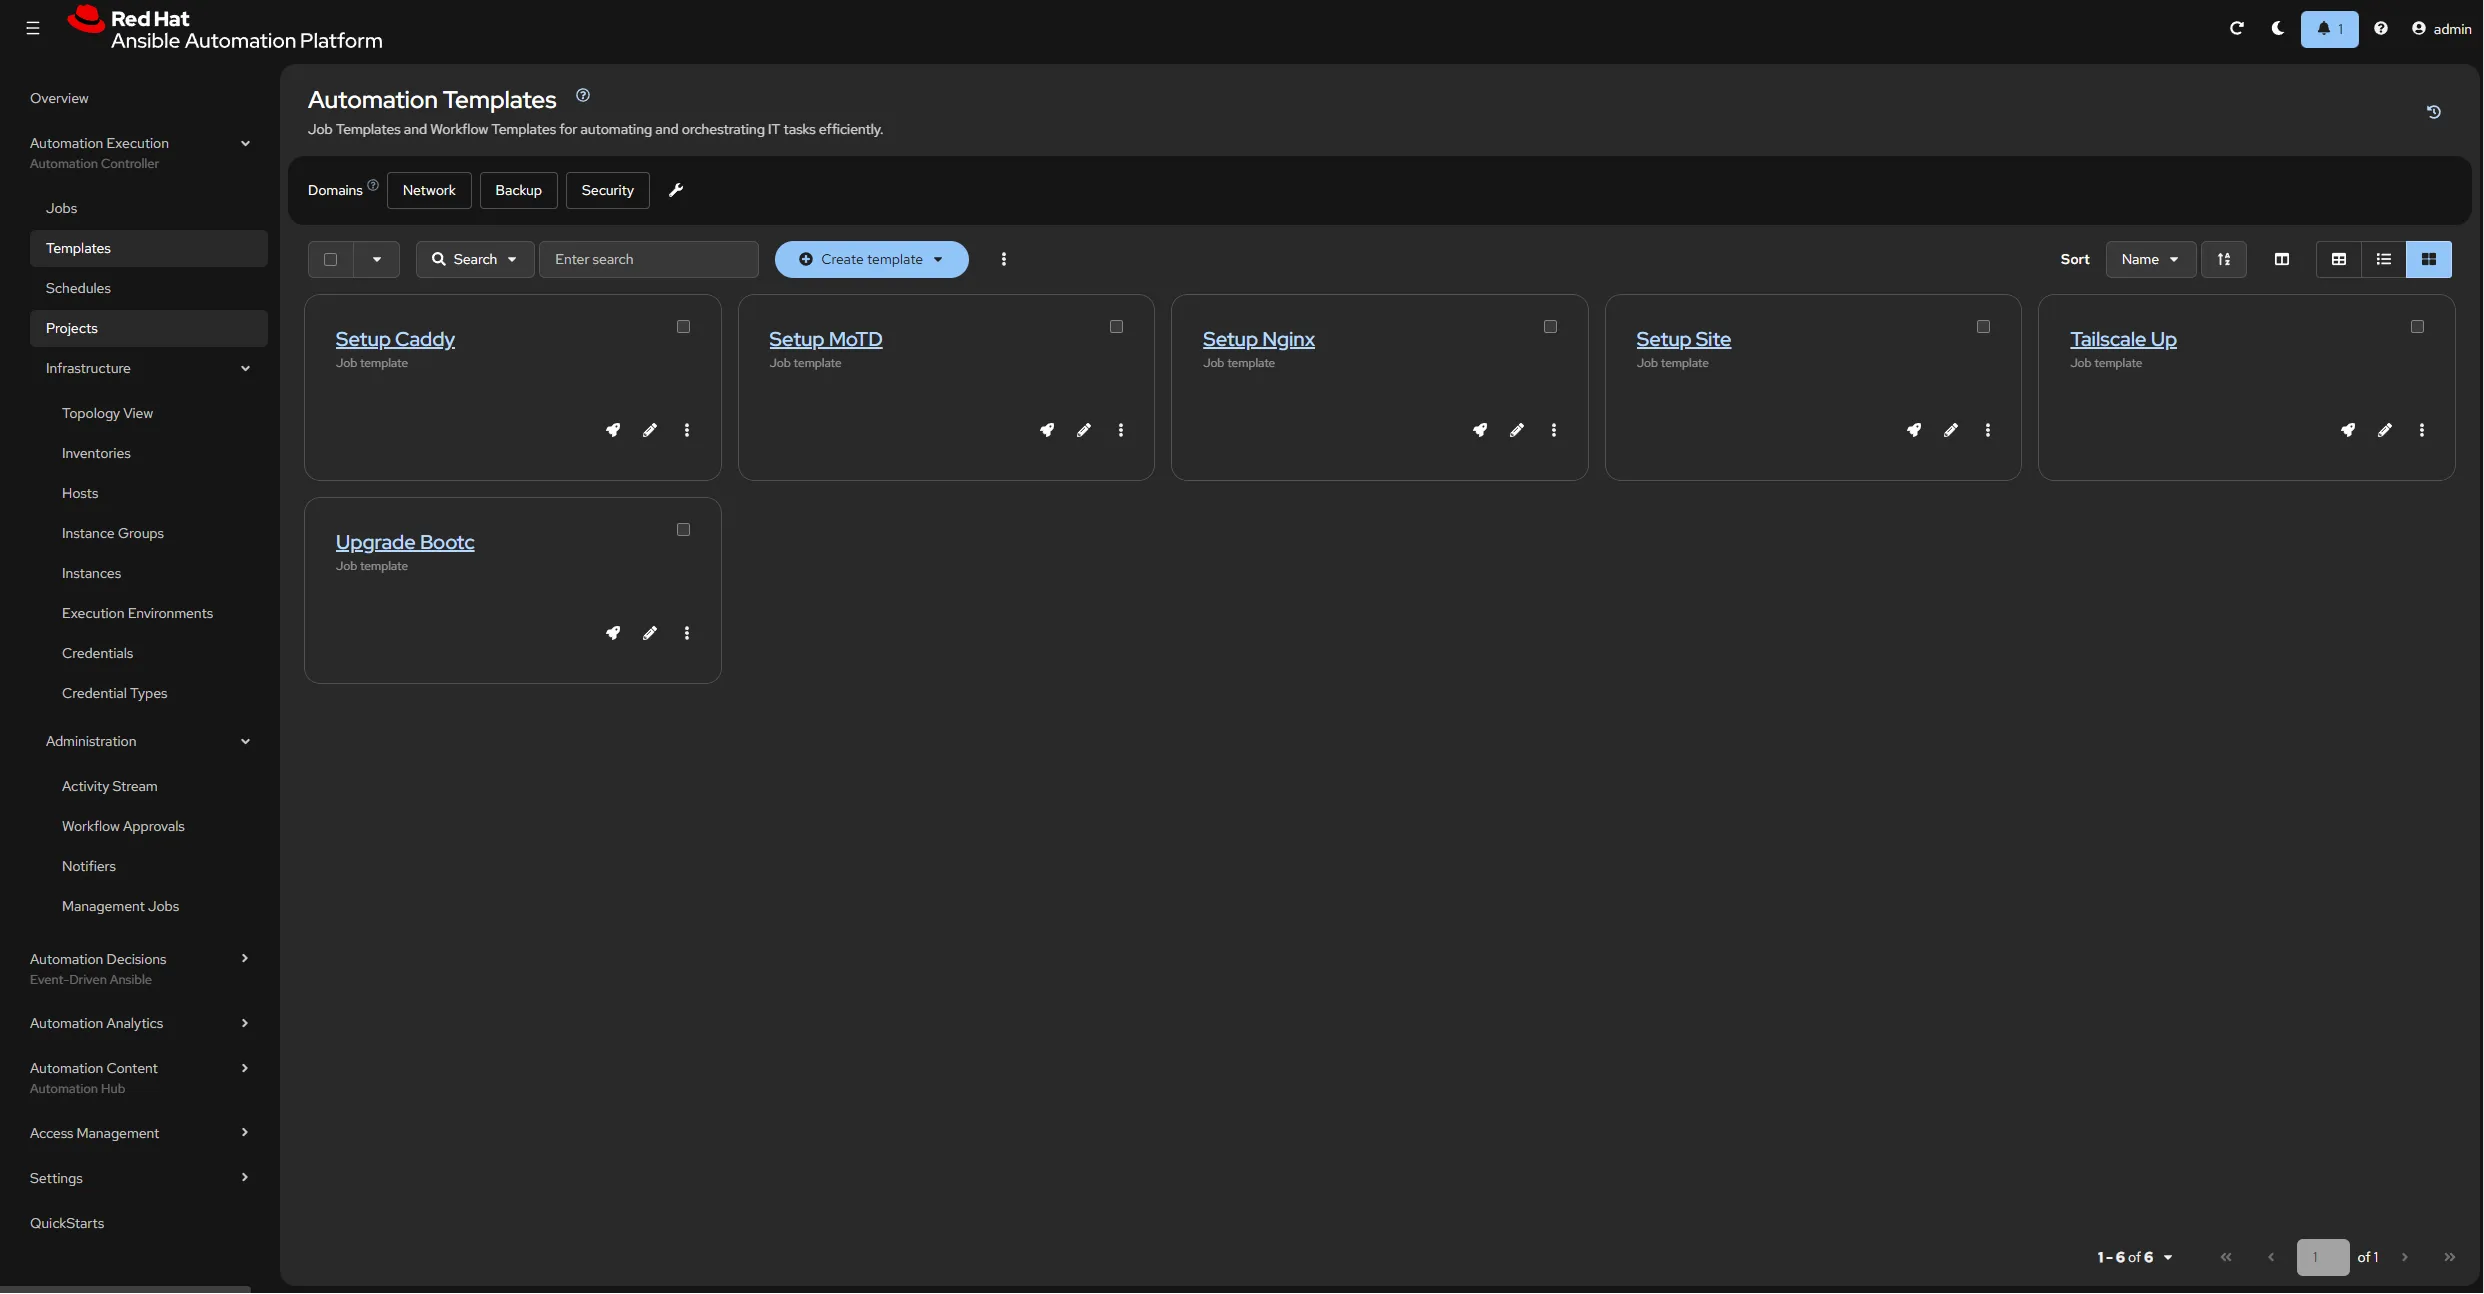Launch the Setup MoTD template
Image resolution: width=2484 pixels, height=1294 pixels.
1047,430
